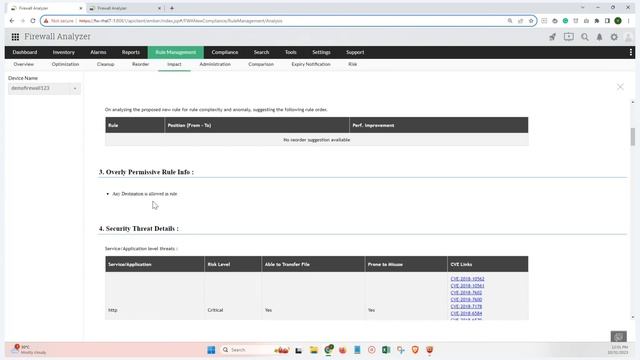The width and height of the screenshot is (640, 360).
Task: Reload the current page
Action: pos(33,21)
